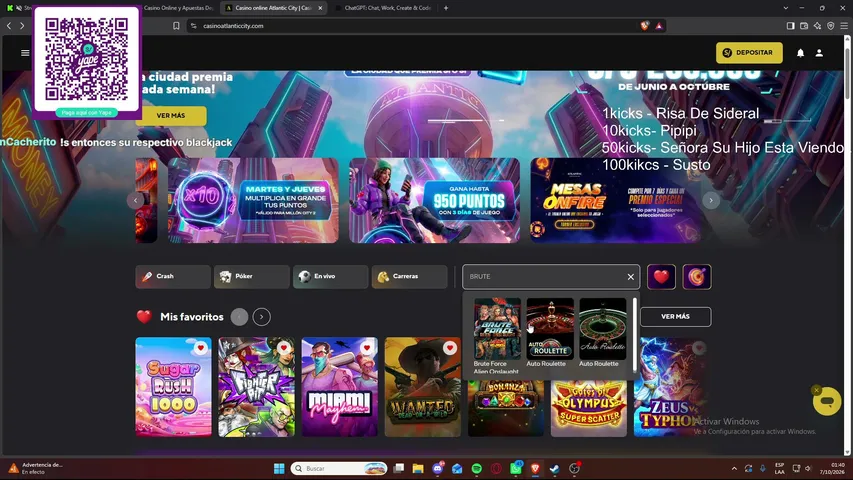This screenshot has width=853, height=480.
Task: Open the Miami Mayhem game
Action: (339, 387)
